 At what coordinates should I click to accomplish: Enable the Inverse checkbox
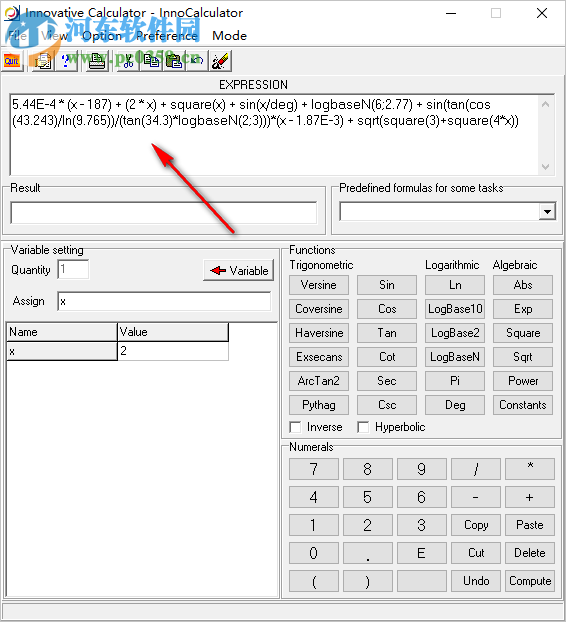click(x=295, y=427)
